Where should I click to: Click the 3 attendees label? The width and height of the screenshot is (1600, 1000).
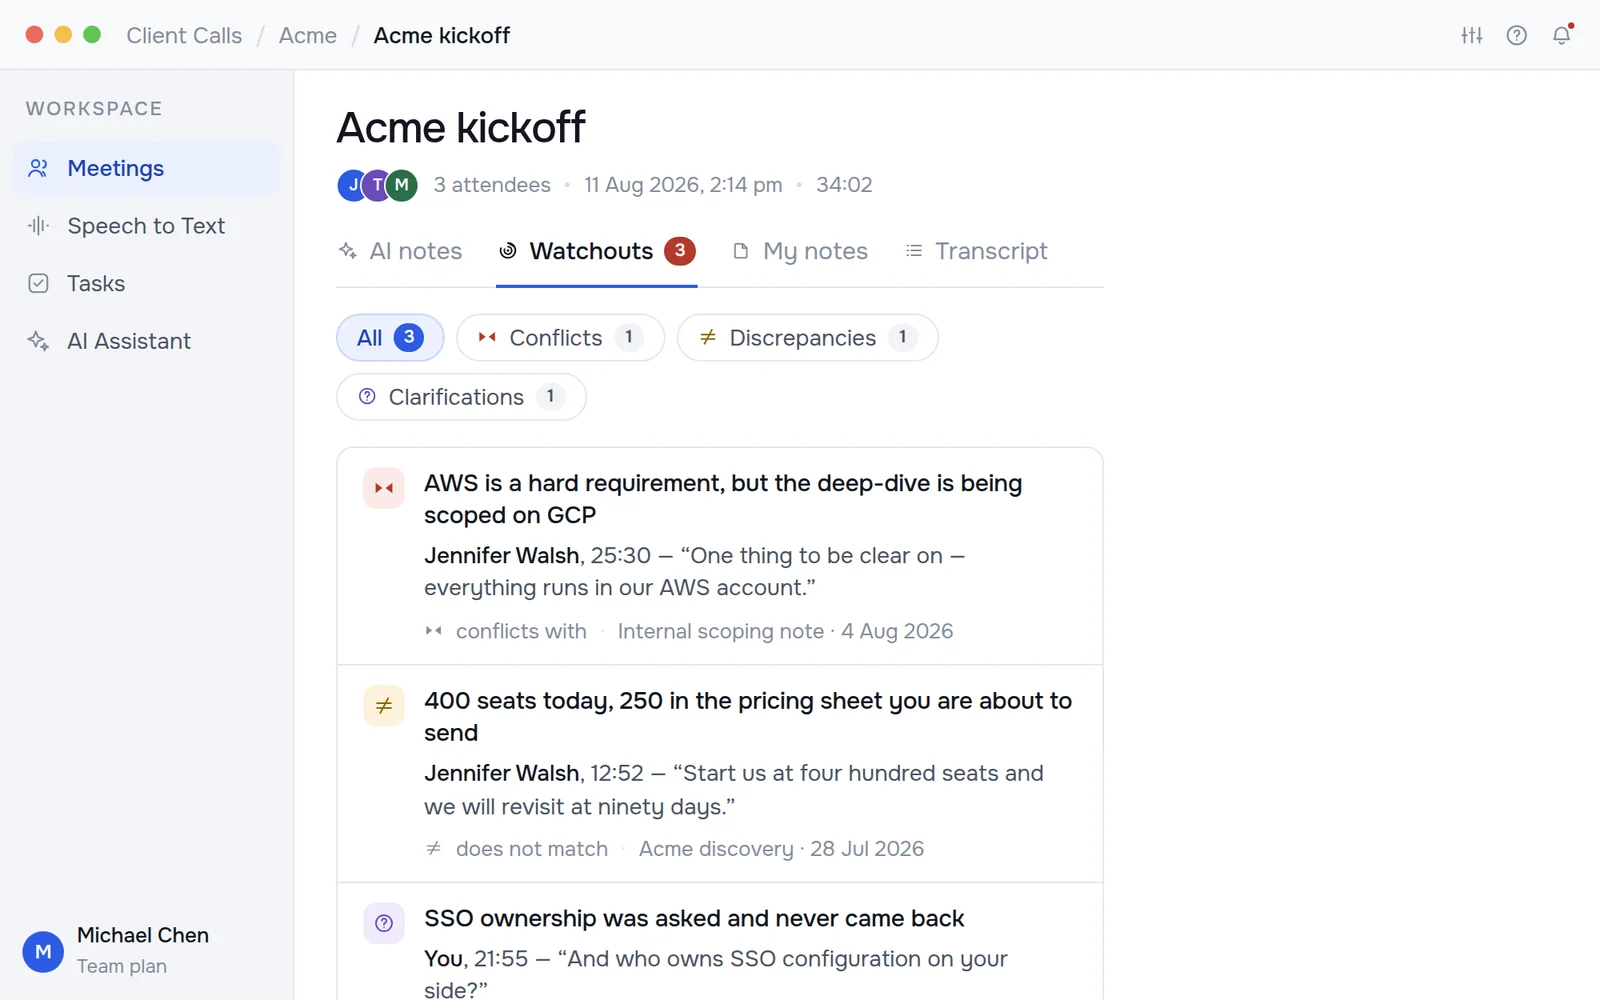pos(492,185)
